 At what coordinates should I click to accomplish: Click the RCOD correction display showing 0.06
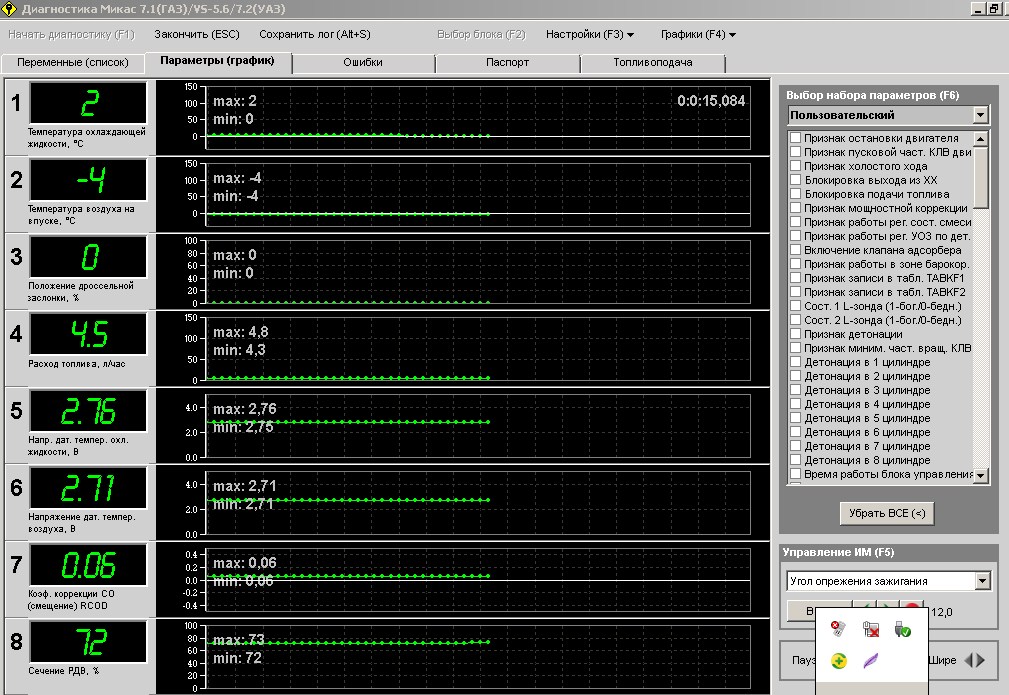[x=88, y=564]
